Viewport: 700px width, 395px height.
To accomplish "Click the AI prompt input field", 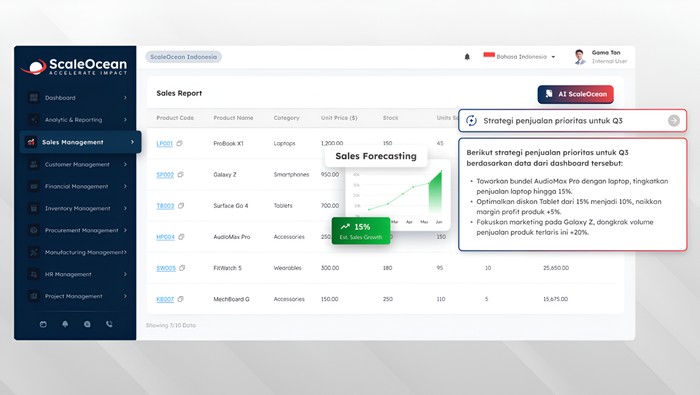I will [572, 121].
